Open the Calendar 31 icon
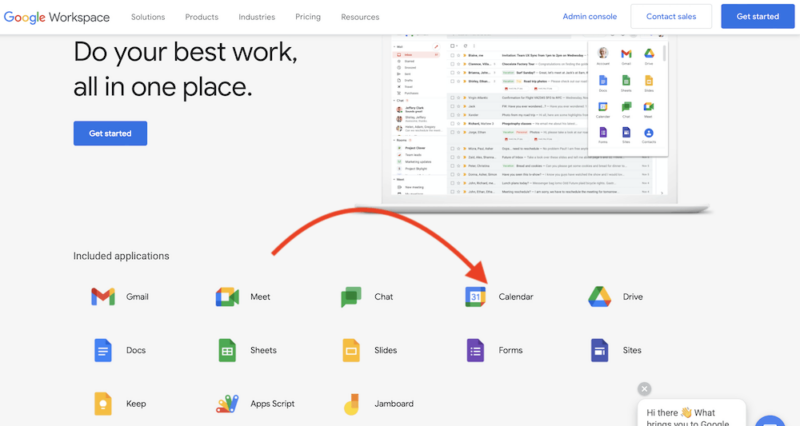 [475, 296]
